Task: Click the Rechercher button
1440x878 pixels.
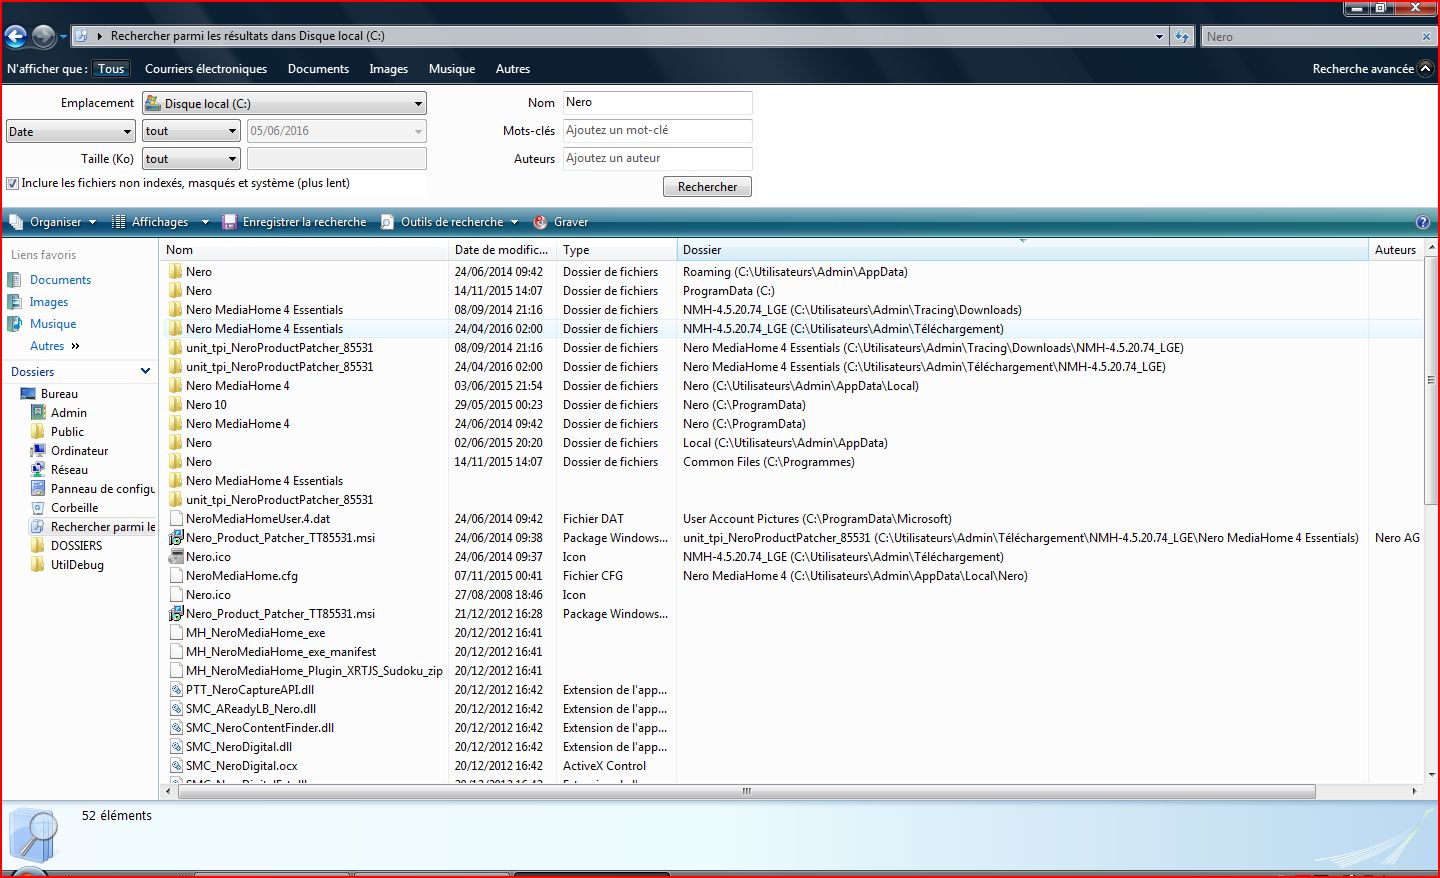Action: (x=707, y=187)
